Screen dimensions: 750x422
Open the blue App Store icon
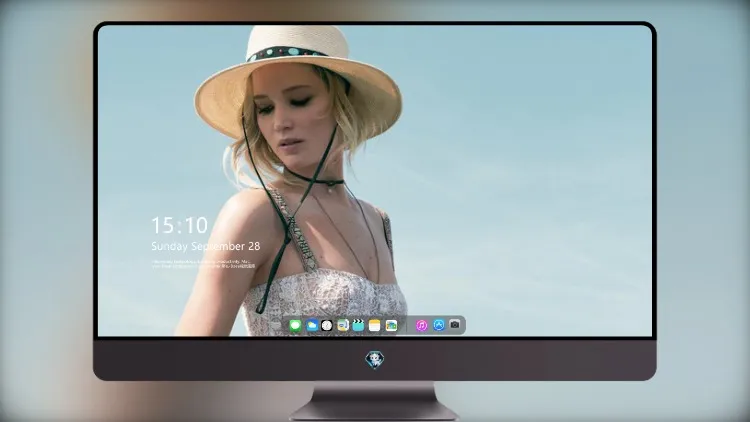tap(439, 325)
